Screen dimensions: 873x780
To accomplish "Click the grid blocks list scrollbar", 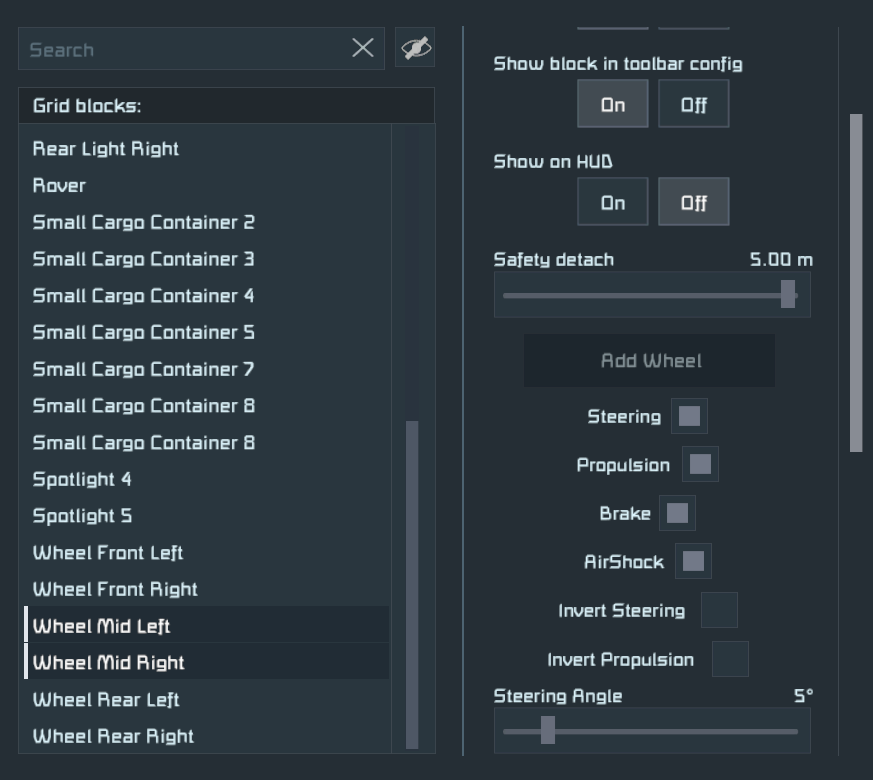I will click(x=412, y=584).
